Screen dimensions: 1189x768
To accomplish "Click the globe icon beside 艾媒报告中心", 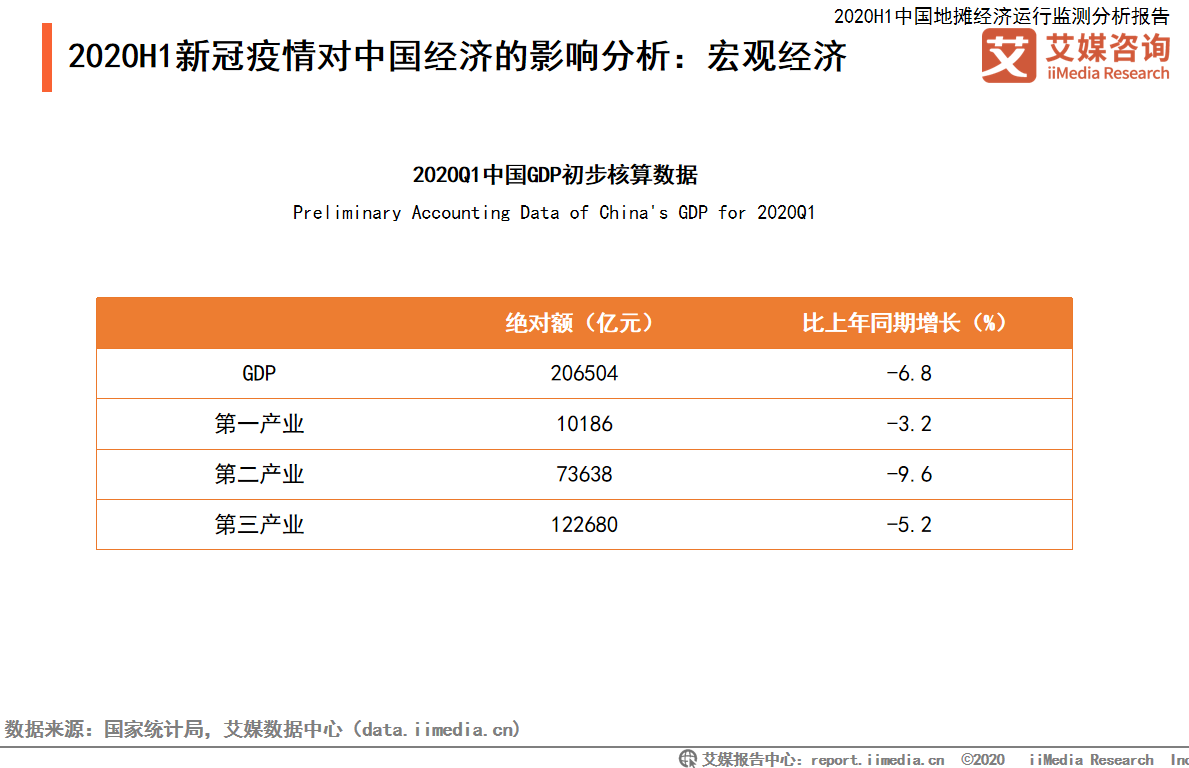I will point(688,758).
